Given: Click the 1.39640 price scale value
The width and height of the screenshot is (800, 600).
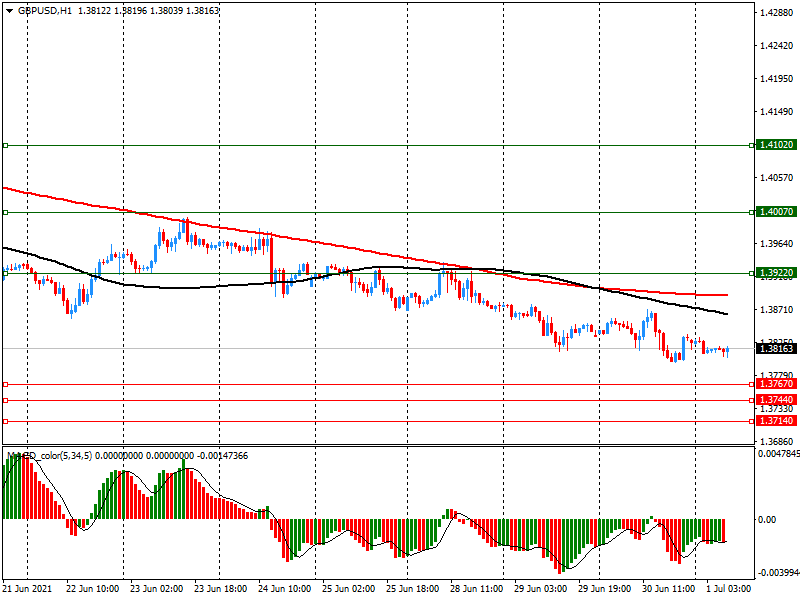Looking at the screenshot, I should tap(777, 244).
